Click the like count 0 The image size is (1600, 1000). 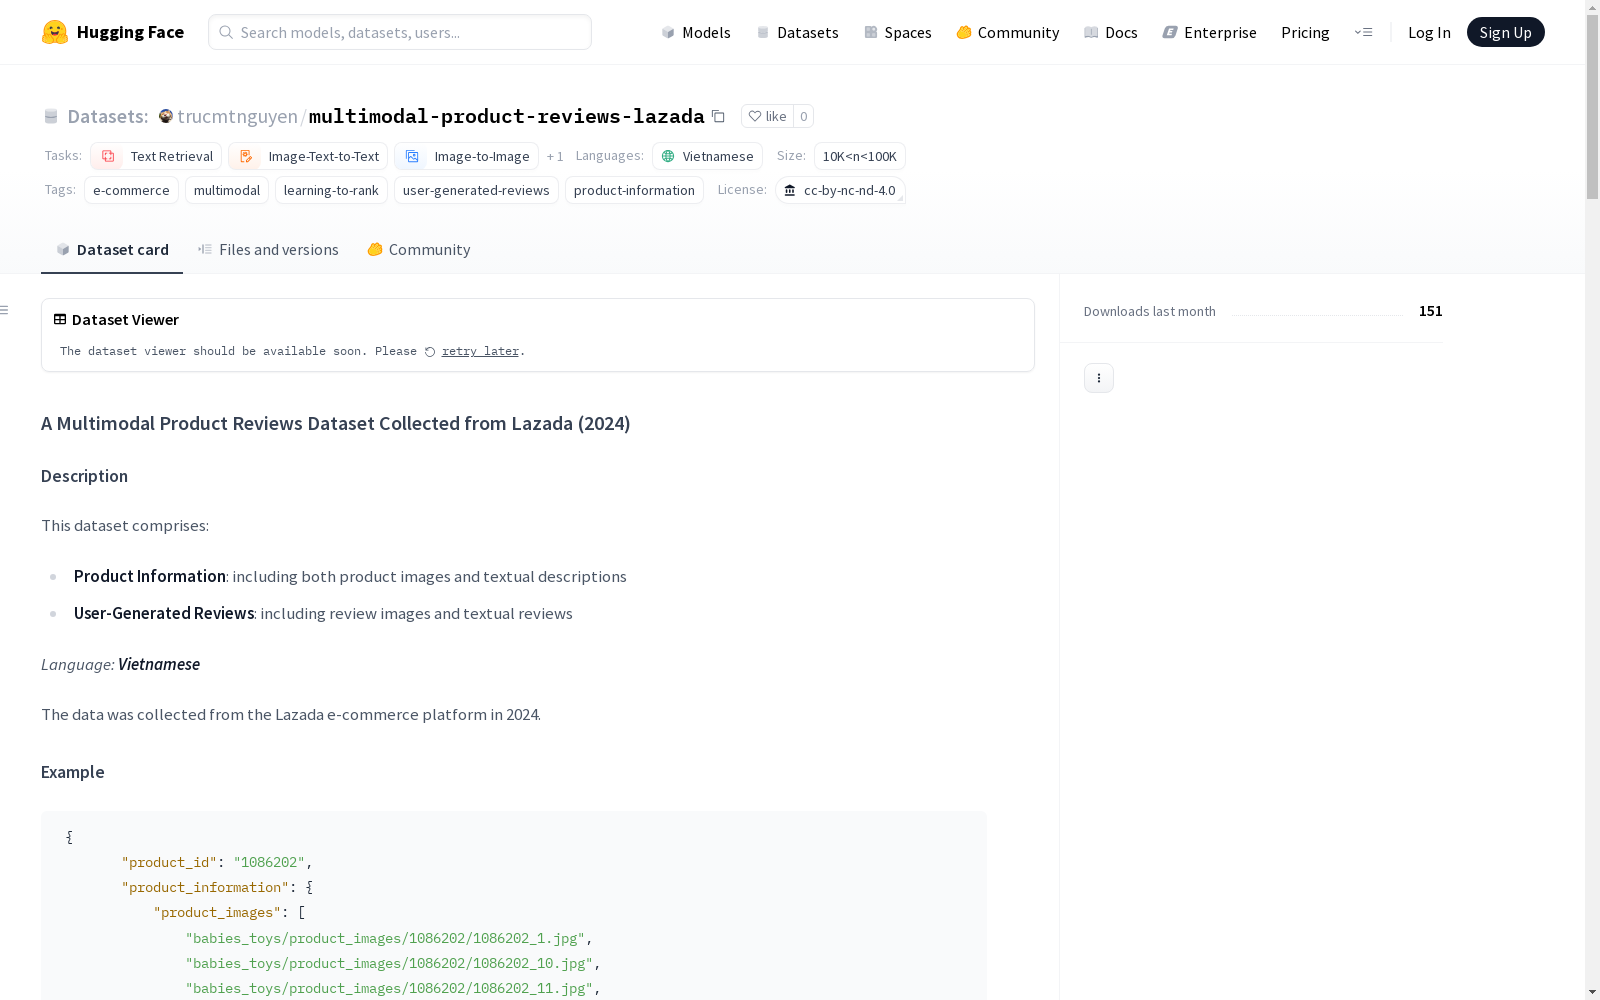(x=803, y=116)
